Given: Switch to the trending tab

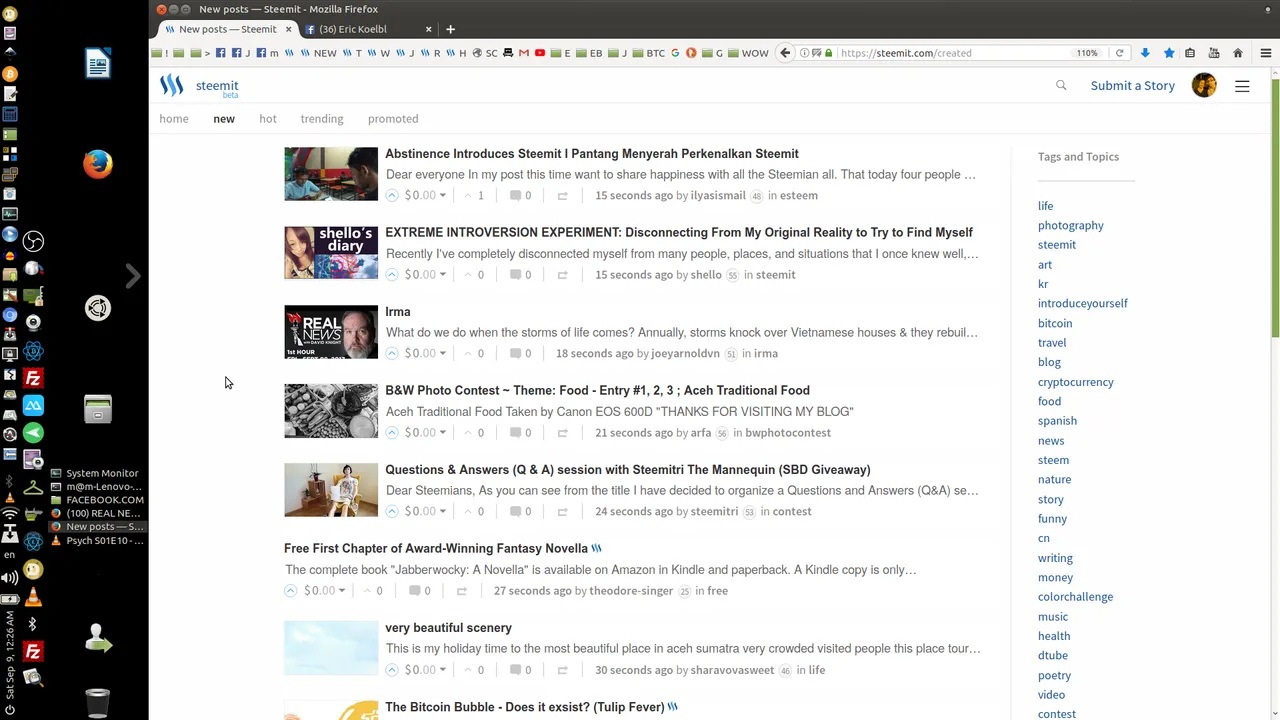Looking at the screenshot, I should [x=322, y=118].
